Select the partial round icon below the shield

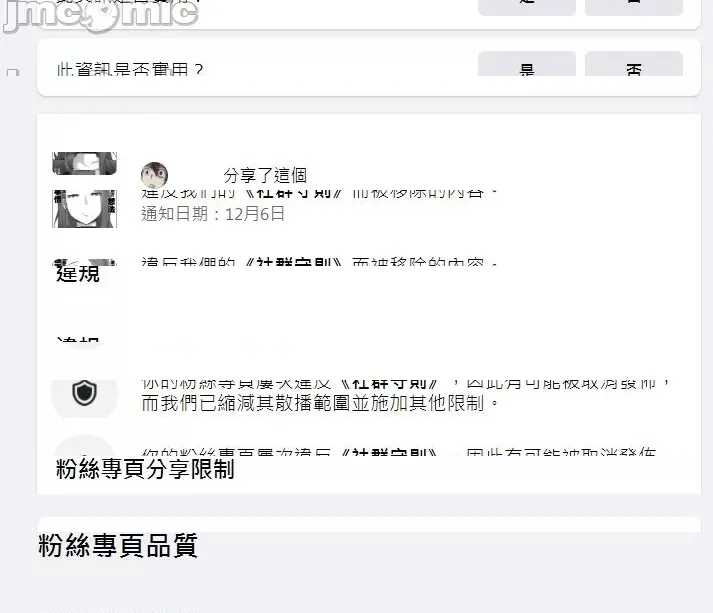click(x=85, y=445)
